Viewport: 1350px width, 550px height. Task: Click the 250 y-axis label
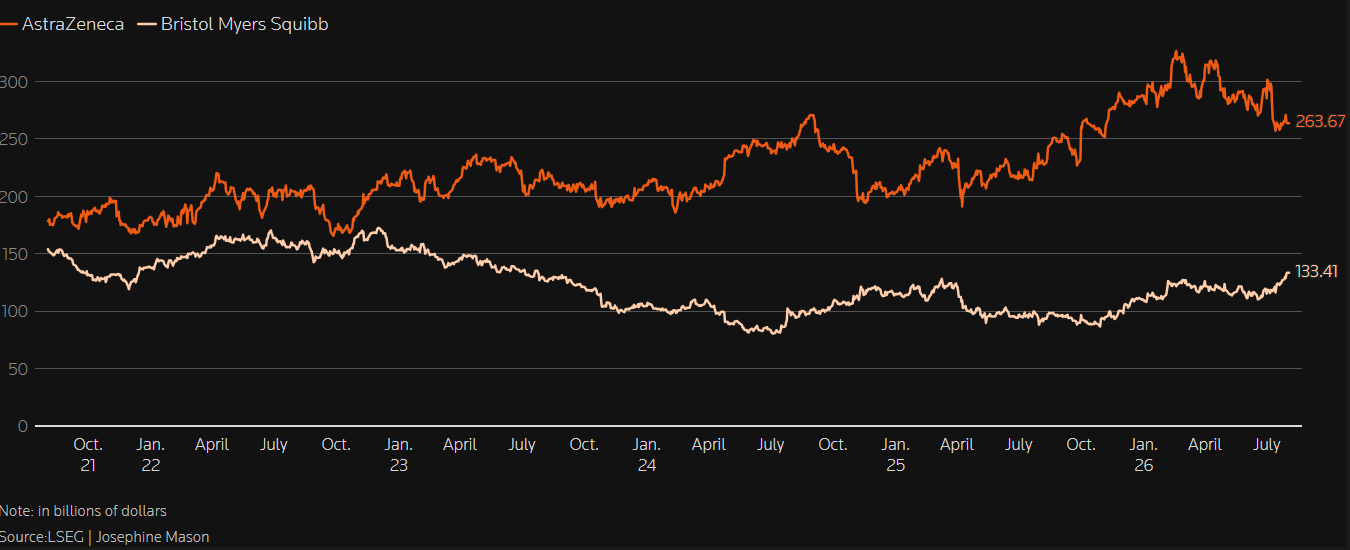13,139
